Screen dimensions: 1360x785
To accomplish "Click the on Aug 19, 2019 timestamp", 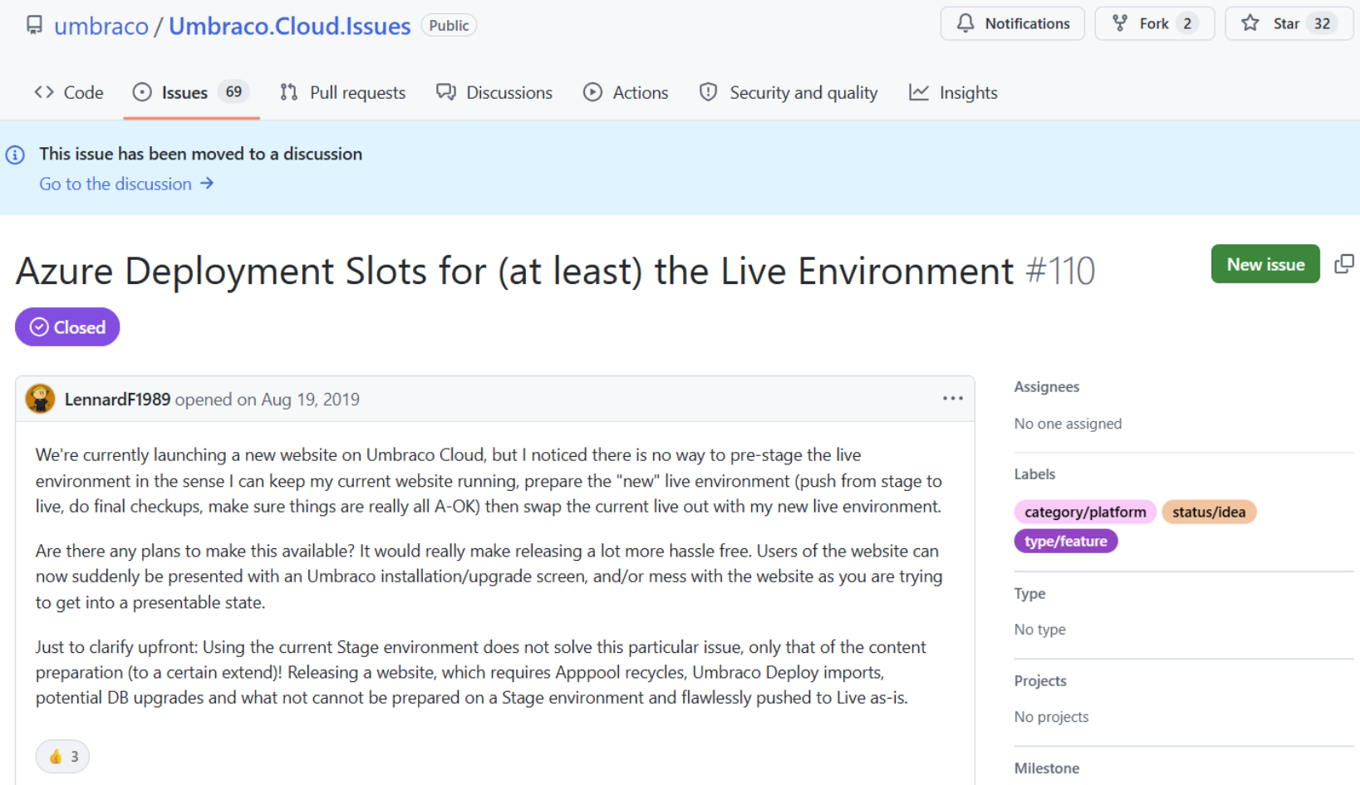I will (x=298, y=399).
